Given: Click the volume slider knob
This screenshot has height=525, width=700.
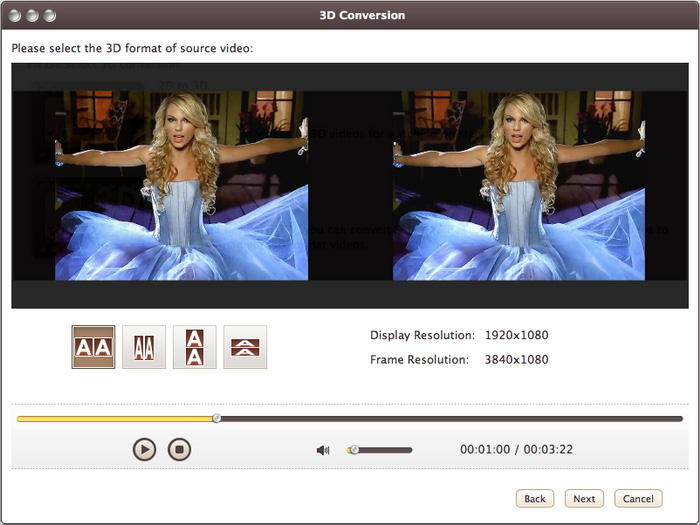Looking at the screenshot, I should [x=353, y=450].
